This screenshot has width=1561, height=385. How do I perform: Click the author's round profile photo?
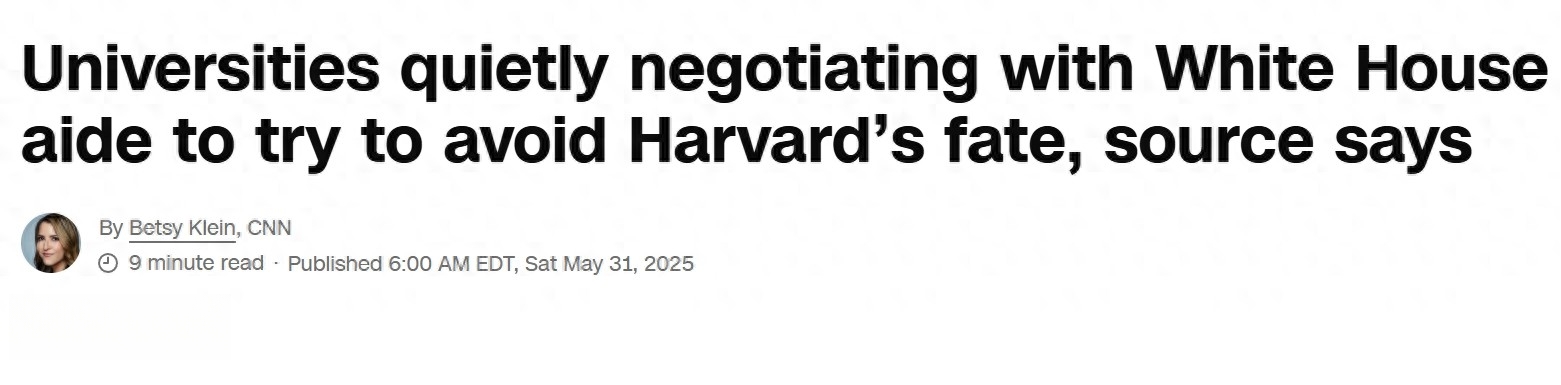51,243
